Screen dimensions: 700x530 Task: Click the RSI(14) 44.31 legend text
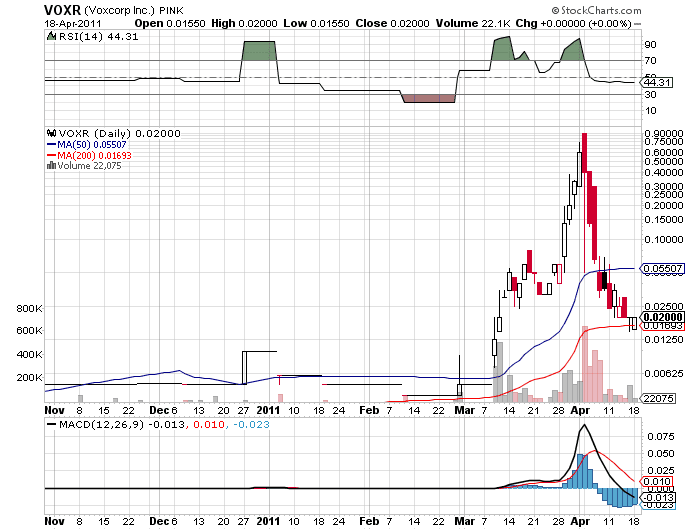[98, 37]
